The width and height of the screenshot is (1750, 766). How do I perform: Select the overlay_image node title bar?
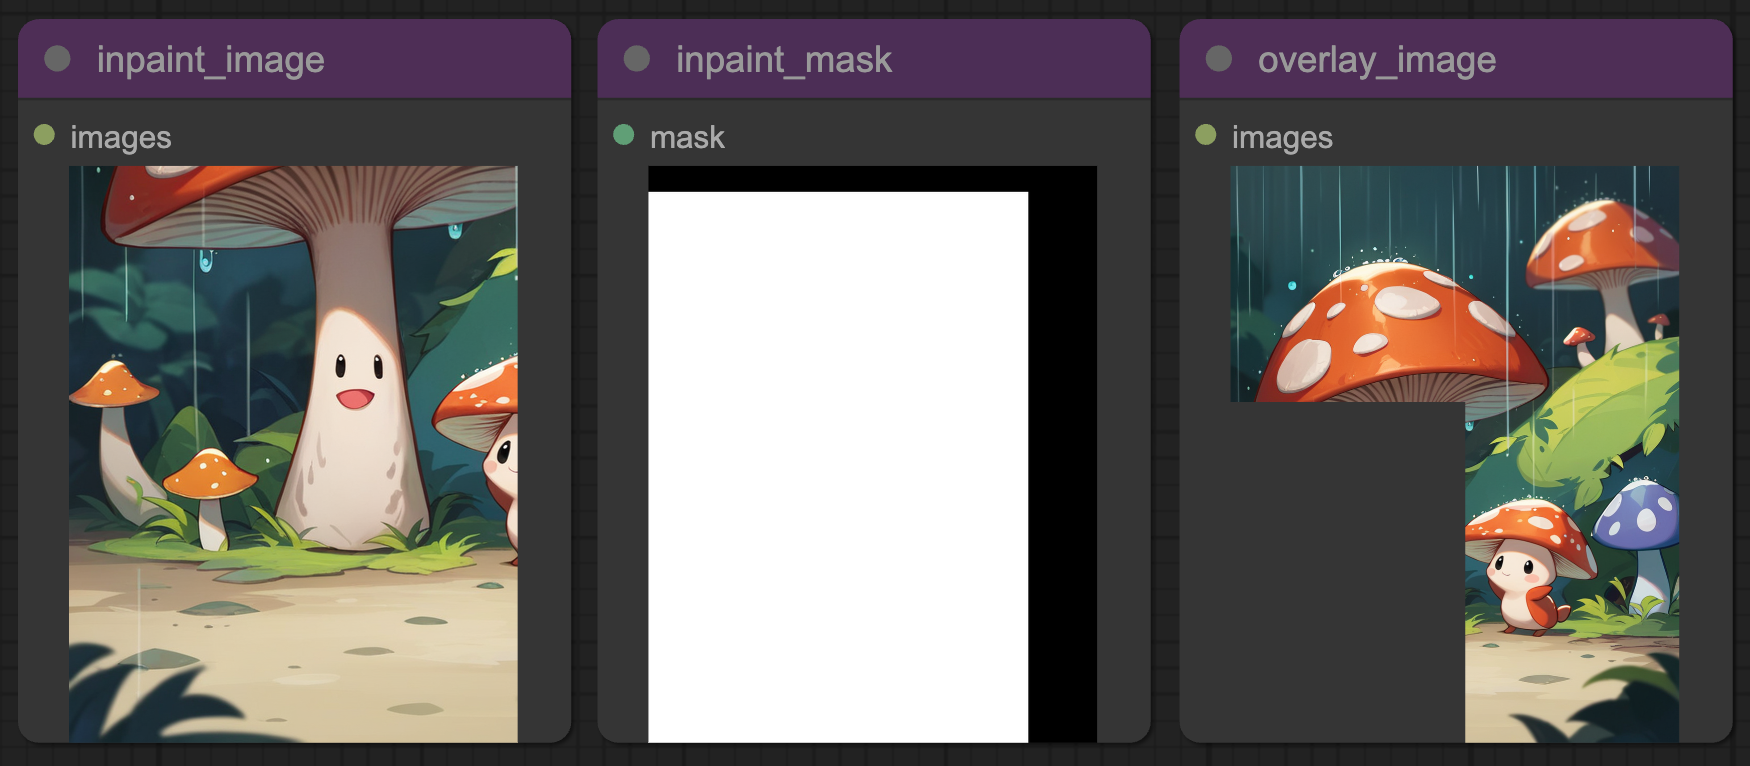pyautogui.click(x=1456, y=59)
